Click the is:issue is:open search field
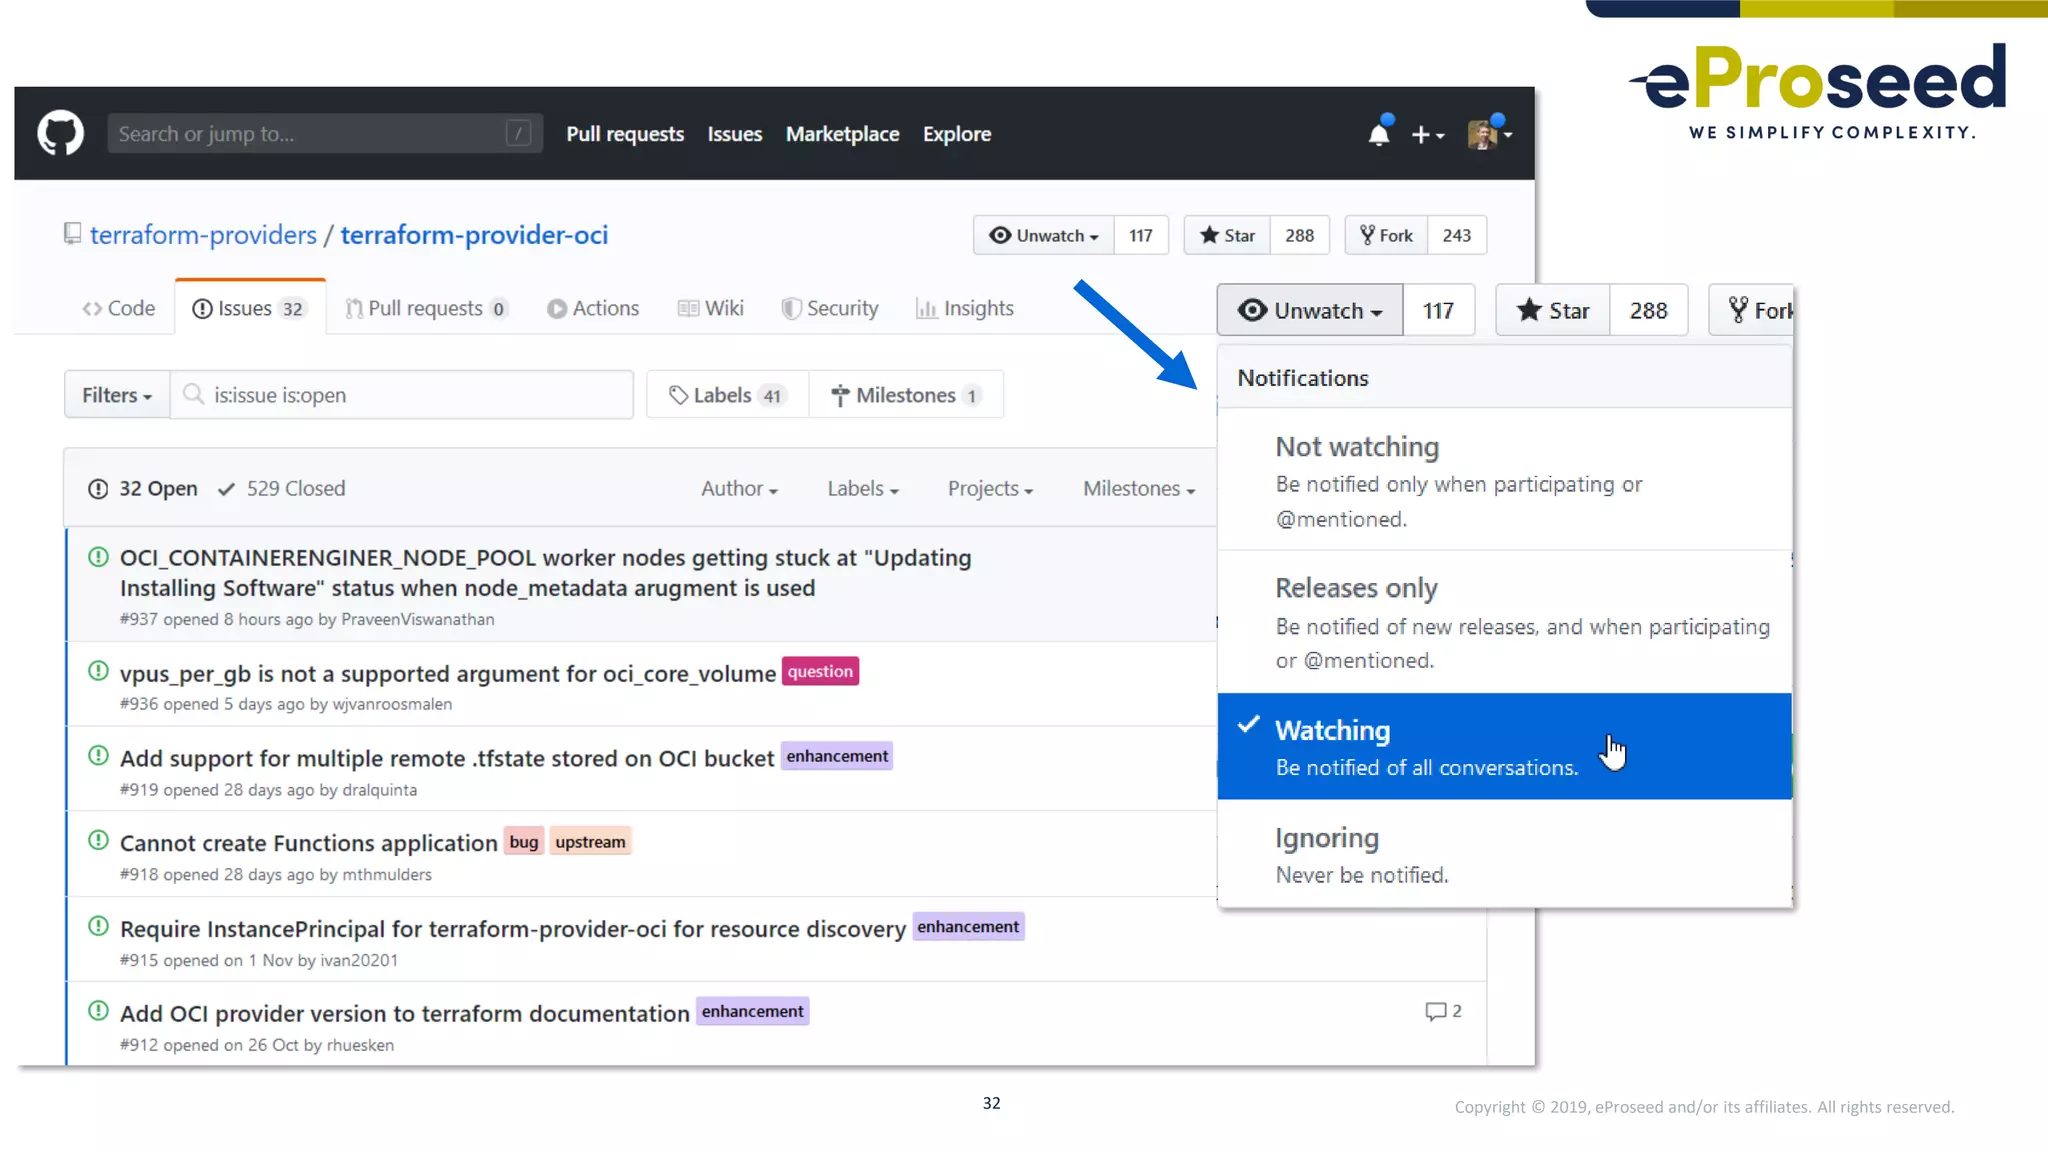 pos(402,395)
